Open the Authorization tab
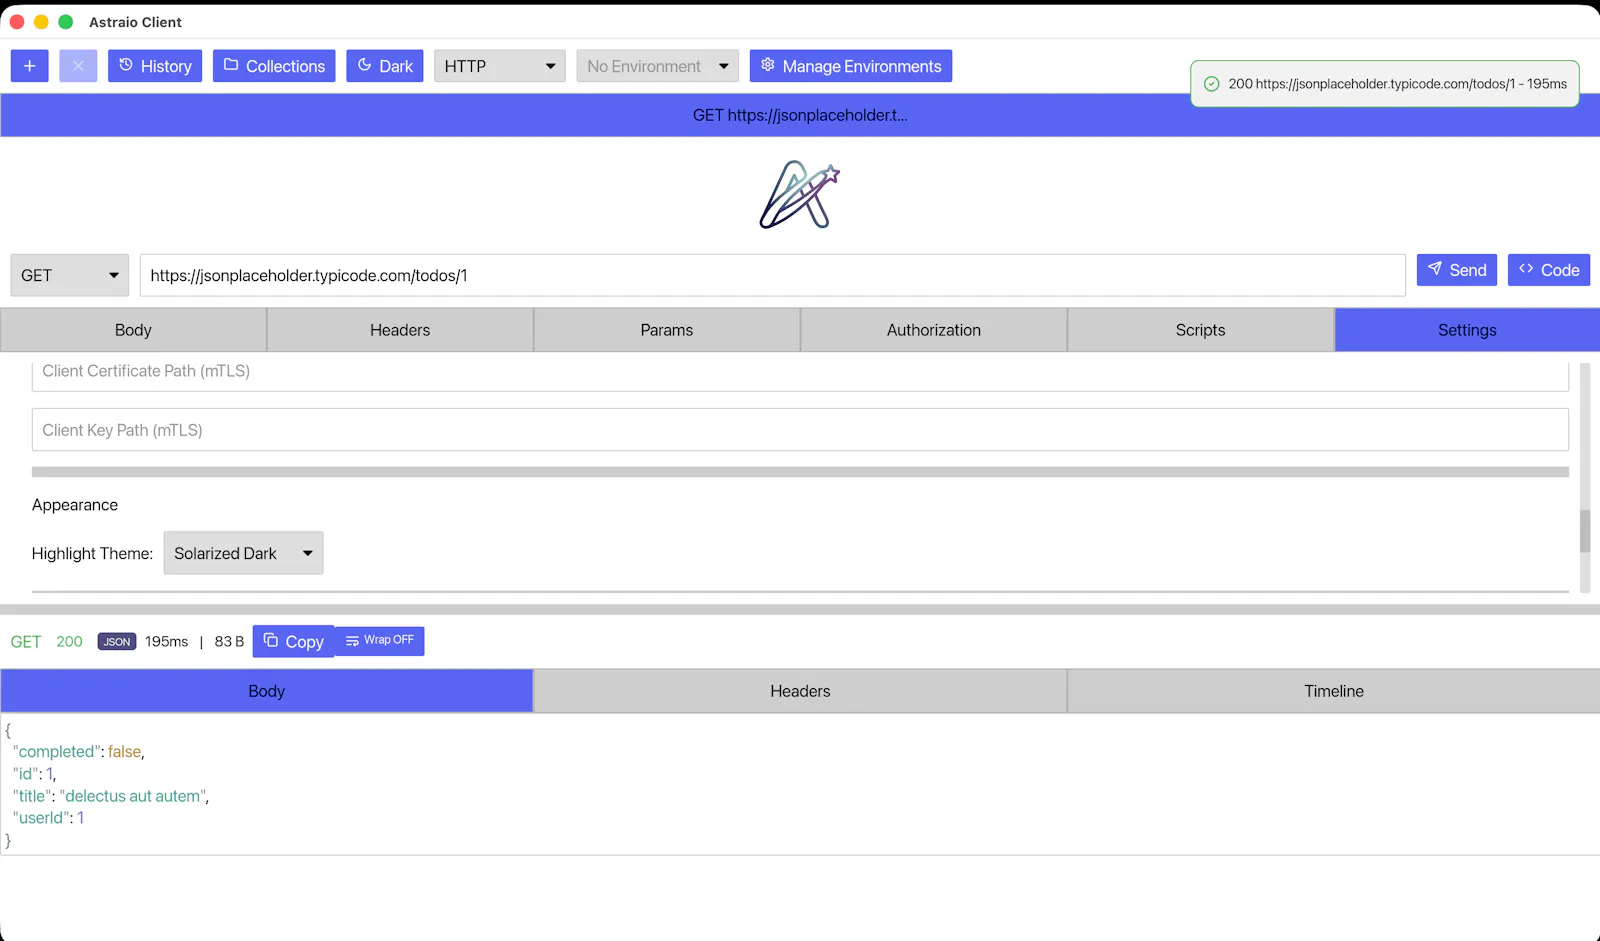1600x941 pixels. coord(934,330)
